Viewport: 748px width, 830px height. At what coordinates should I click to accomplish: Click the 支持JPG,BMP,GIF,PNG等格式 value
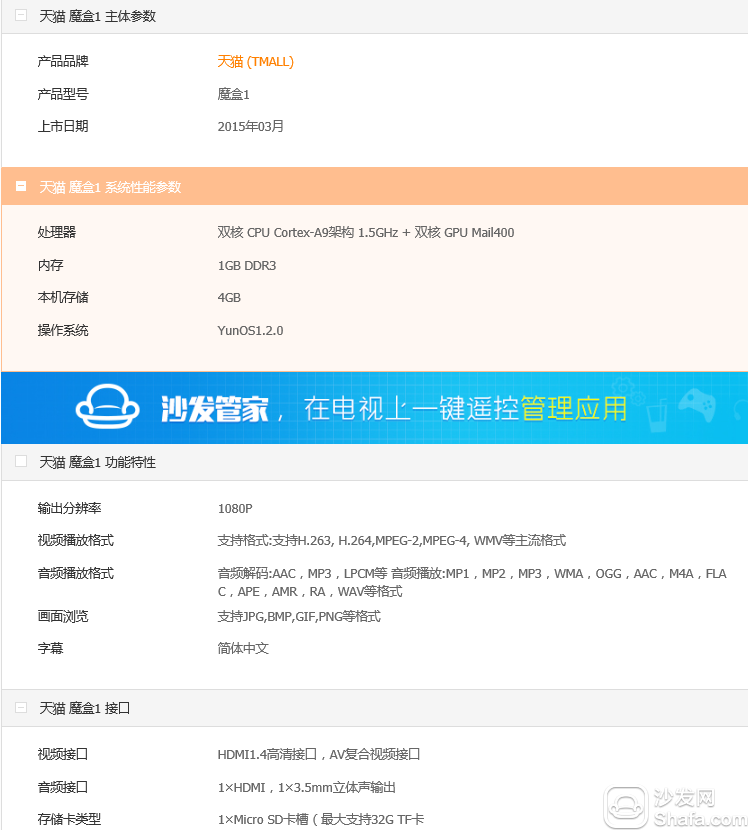point(299,617)
